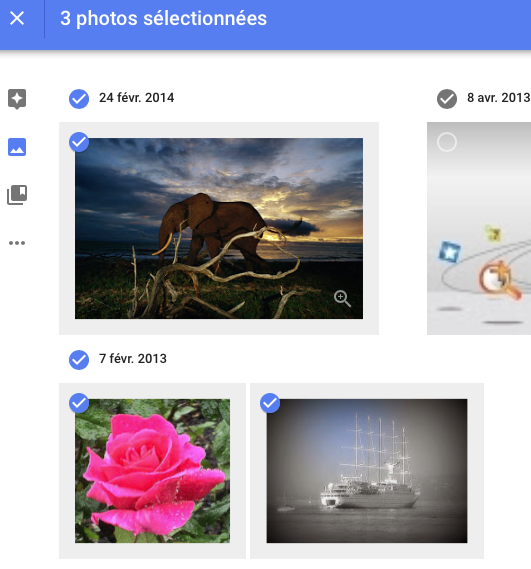This screenshot has height=569, width=531.
Task: Click the pink rose photo
Action: pyautogui.click(x=152, y=471)
